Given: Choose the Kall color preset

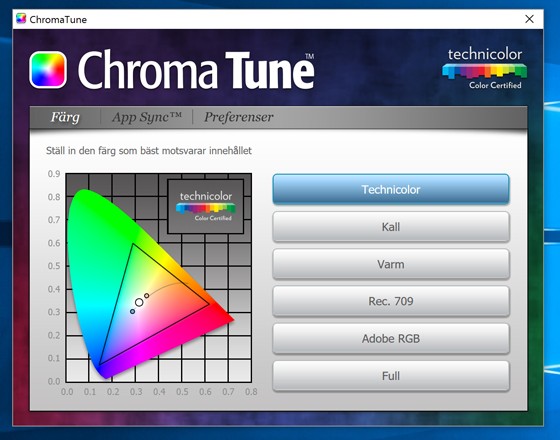Looking at the screenshot, I should click(391, 227).
